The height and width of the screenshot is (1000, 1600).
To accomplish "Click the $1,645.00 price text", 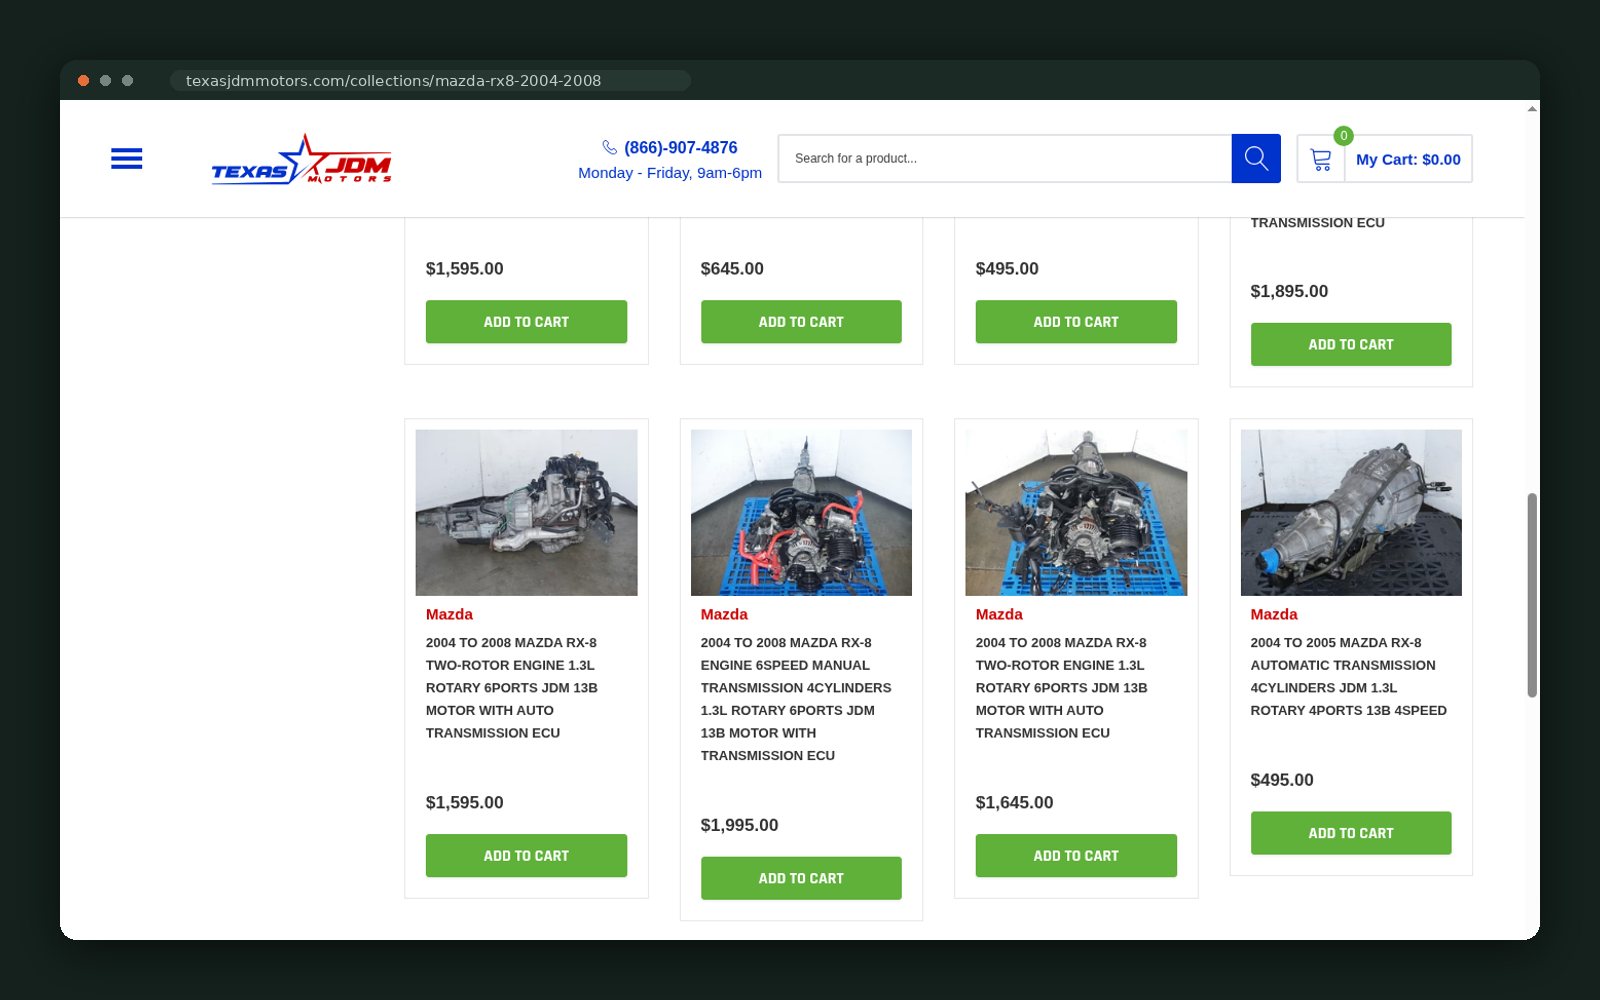I will coord(1014,802).
